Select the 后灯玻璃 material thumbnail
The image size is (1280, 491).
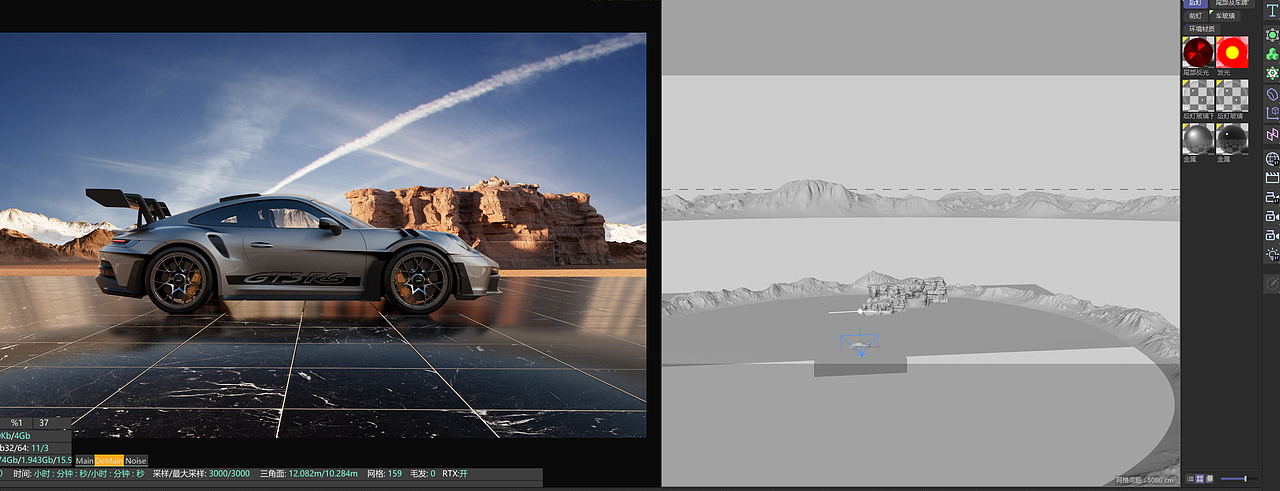coord(1232,96)
